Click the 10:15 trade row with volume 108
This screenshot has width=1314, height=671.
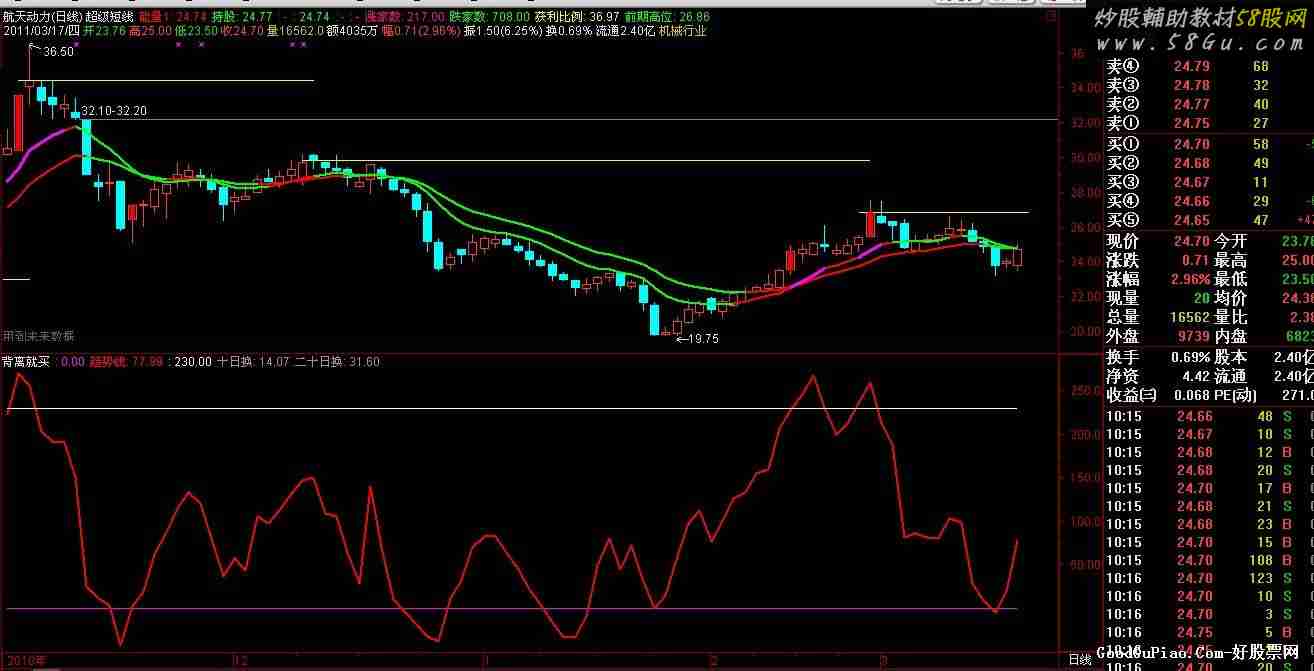(x=1200, y=560)
